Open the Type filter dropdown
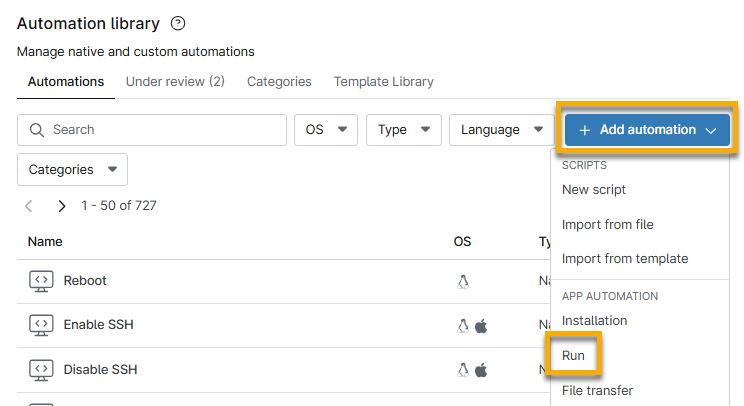This screenshot has height=406, width=744. 404,130
